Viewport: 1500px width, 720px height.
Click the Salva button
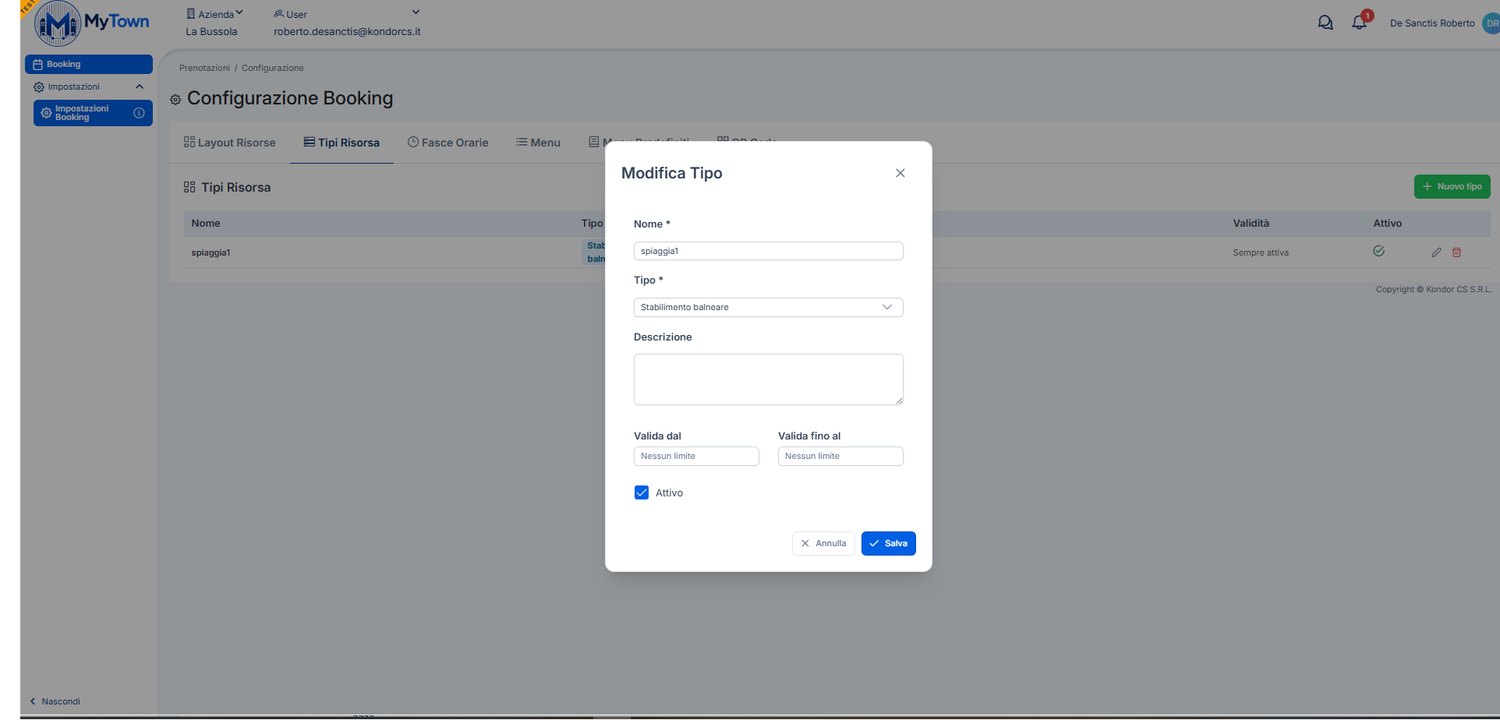coord(888,543)
